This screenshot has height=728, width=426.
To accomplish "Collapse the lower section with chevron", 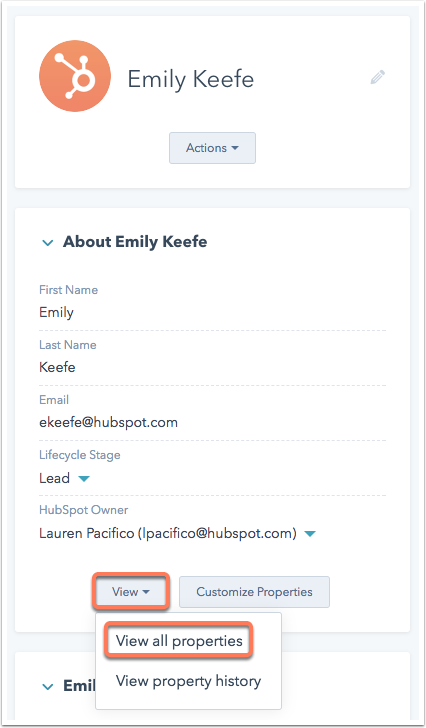I will click(x=48, y=687).
